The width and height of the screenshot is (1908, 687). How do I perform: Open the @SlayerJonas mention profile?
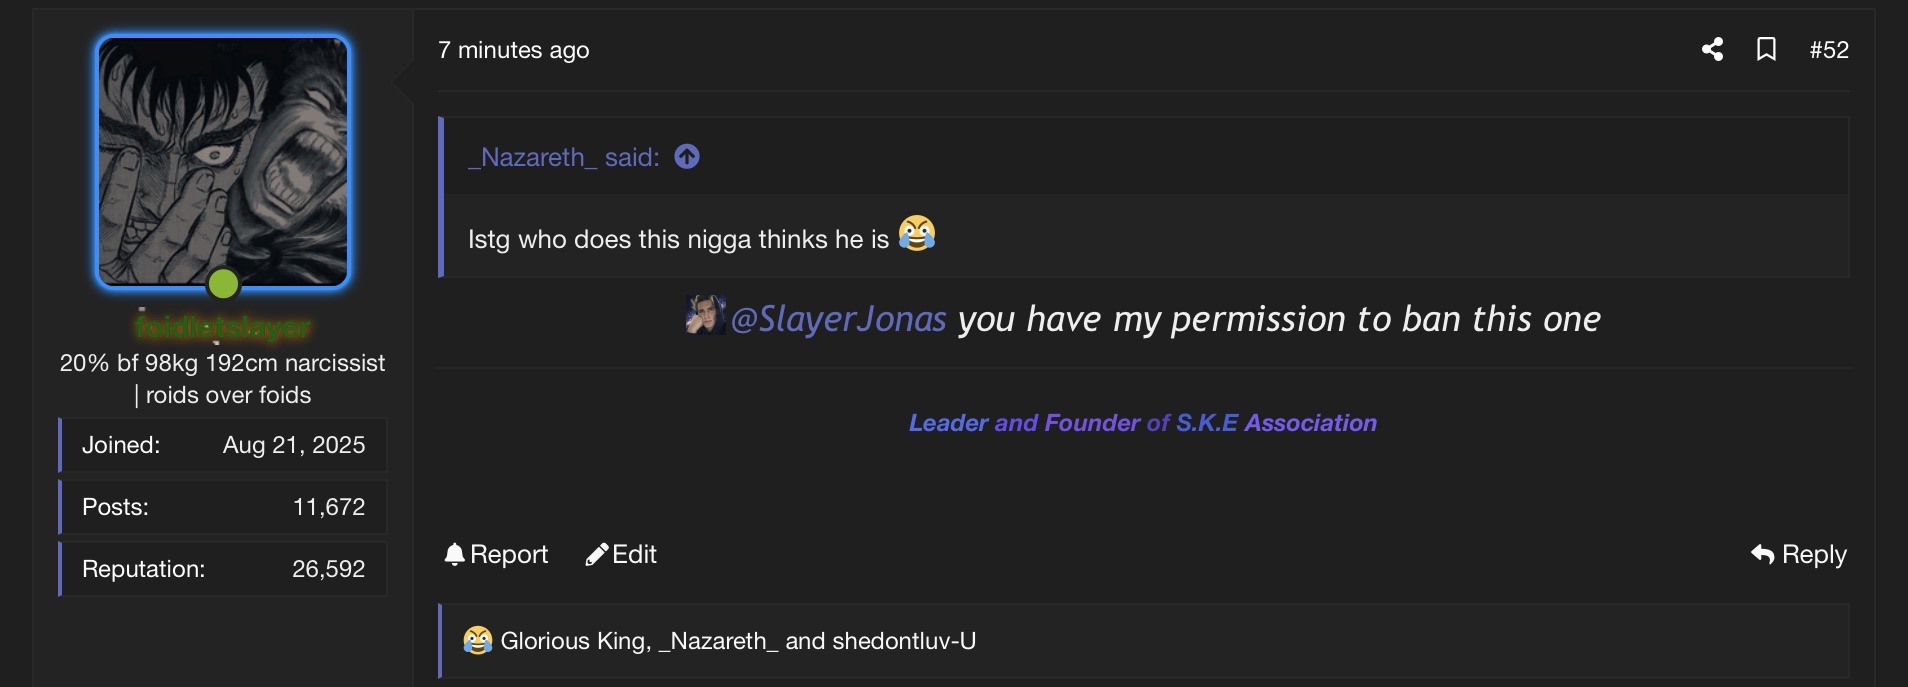[x=838, y=319]
